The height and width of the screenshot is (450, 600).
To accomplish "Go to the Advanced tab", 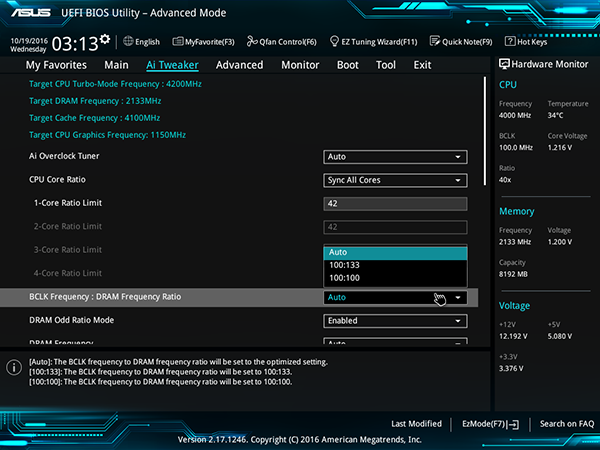I will [240, 65].
